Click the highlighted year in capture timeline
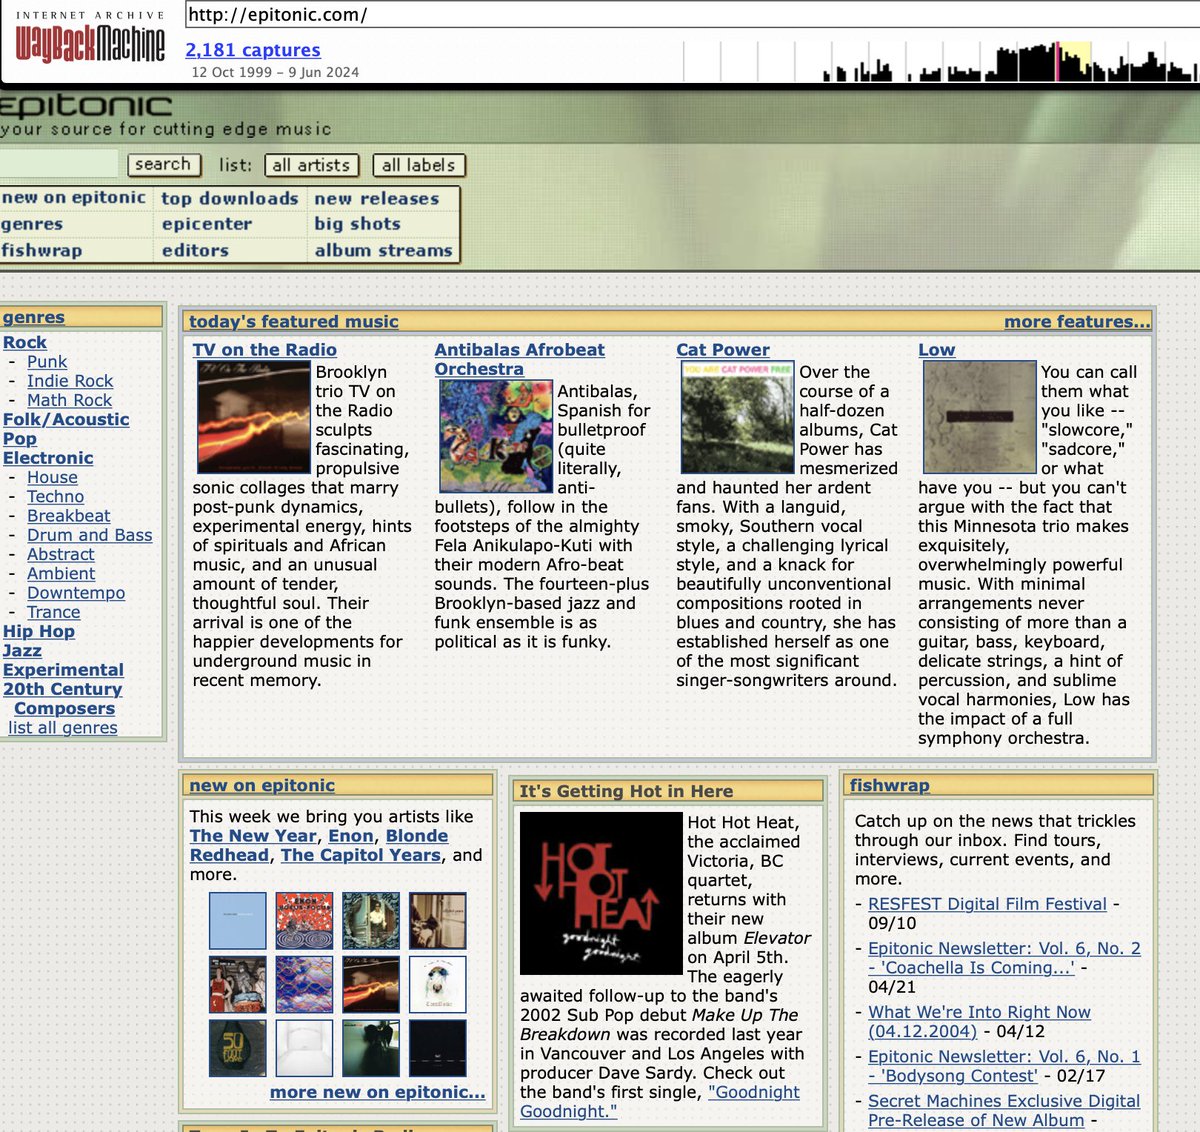This screenshot has height=1132, width=1200. click(1075, 61)
